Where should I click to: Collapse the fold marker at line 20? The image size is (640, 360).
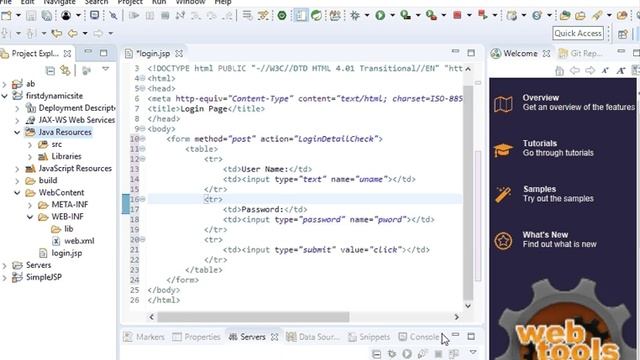[x=142, y=240]
